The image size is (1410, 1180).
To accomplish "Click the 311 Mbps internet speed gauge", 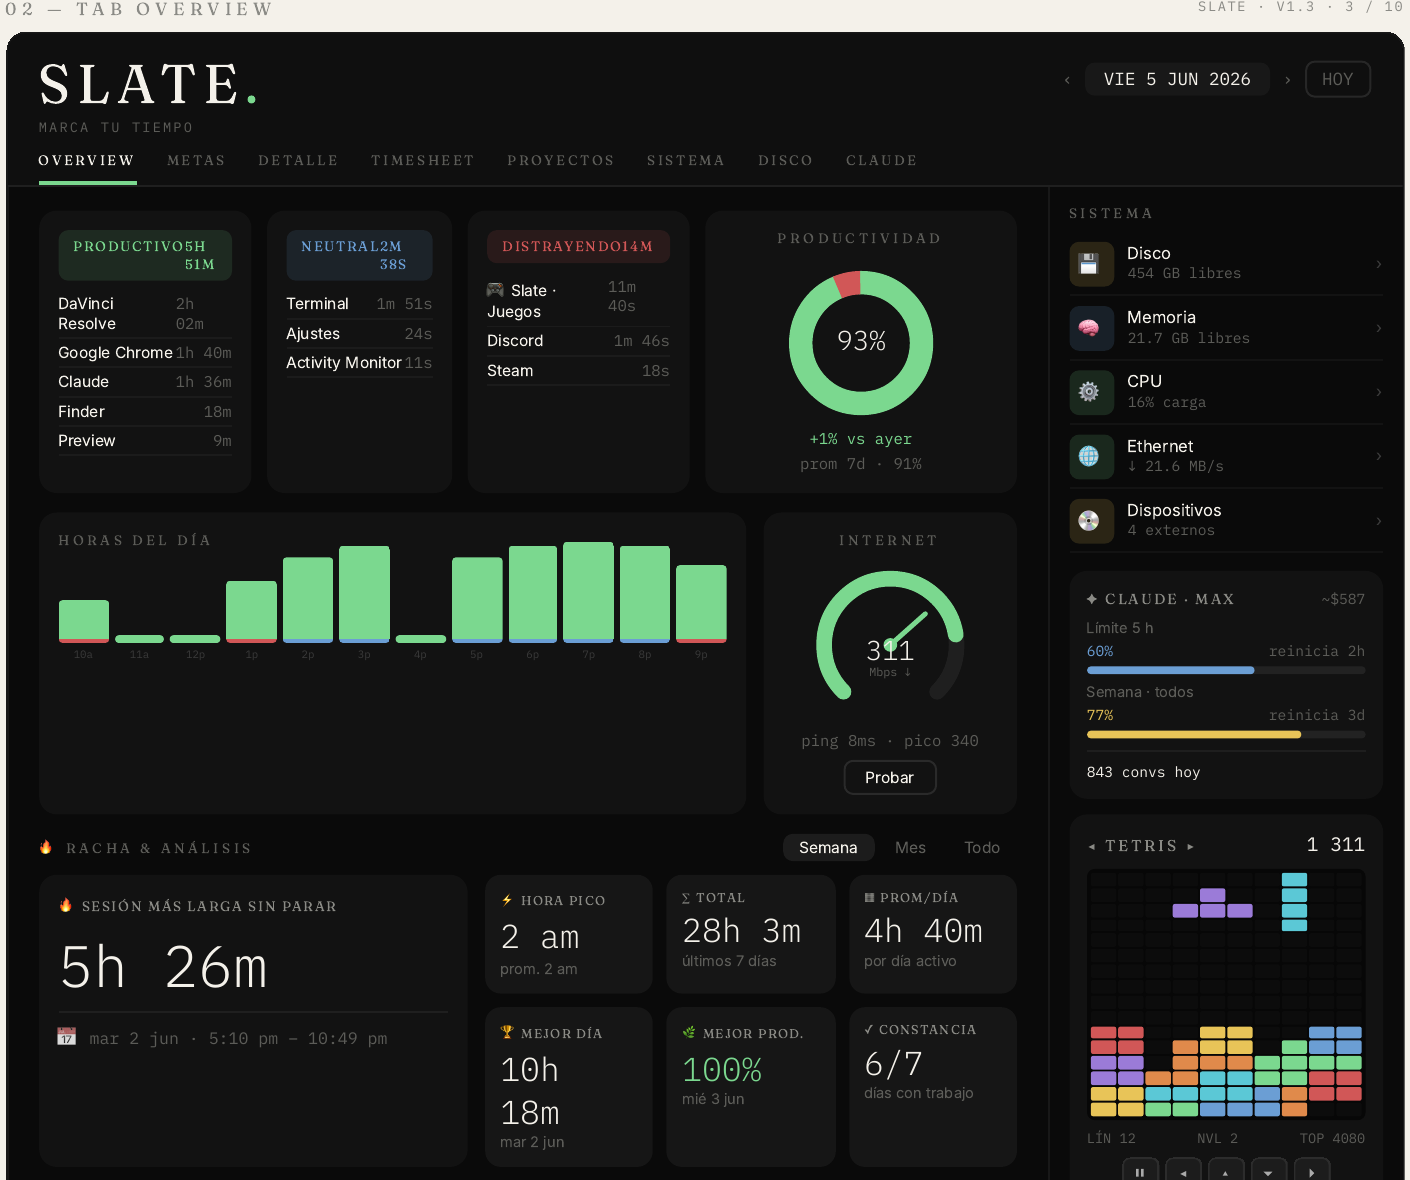I will 890,636.
